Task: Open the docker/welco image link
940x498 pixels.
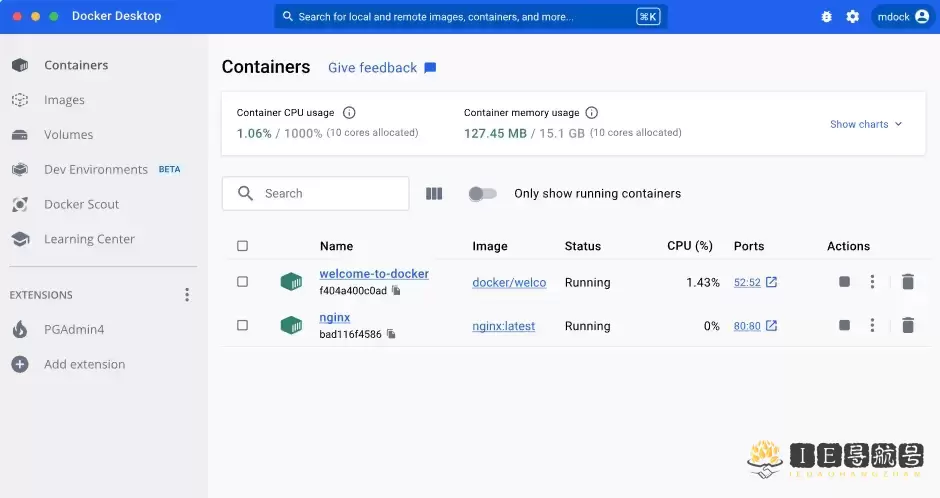Action: (509, 282)
